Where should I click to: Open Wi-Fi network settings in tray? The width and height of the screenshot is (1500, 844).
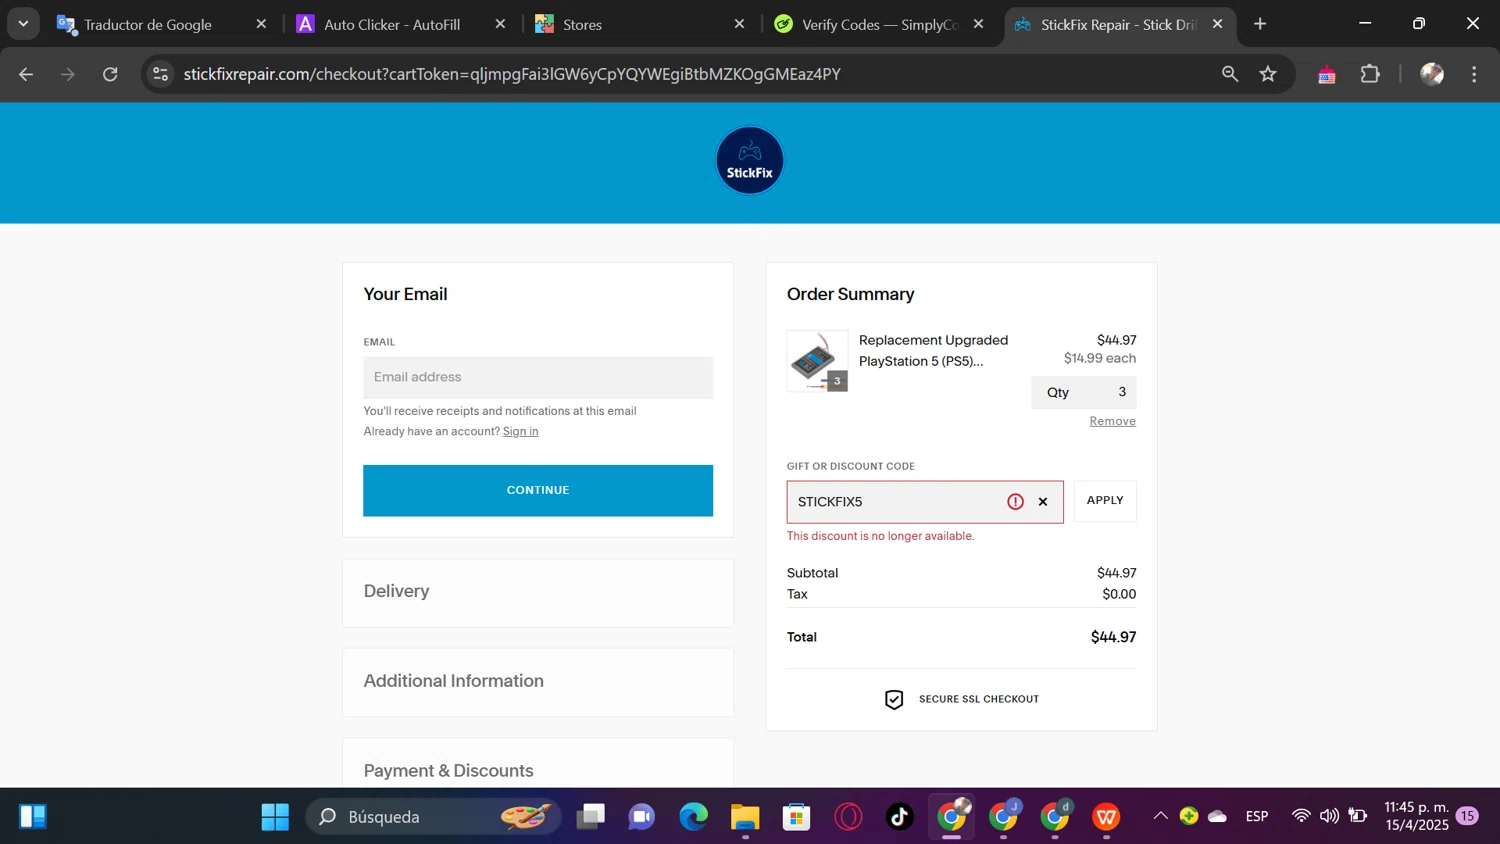1301,816
